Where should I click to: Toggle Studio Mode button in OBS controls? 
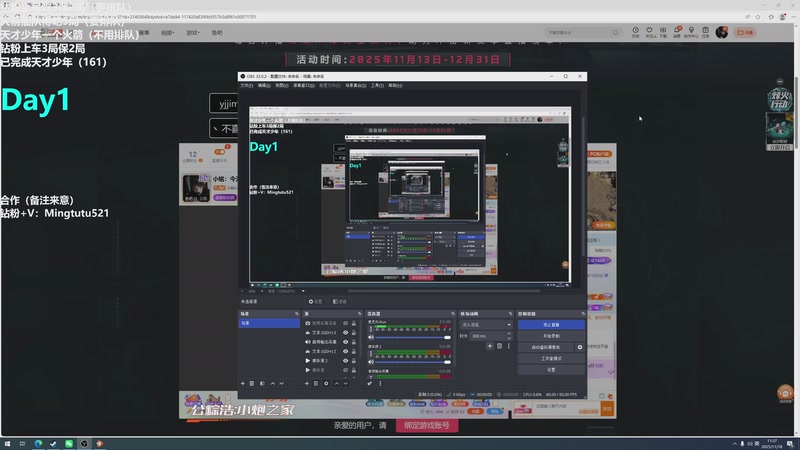coord(551,359)
